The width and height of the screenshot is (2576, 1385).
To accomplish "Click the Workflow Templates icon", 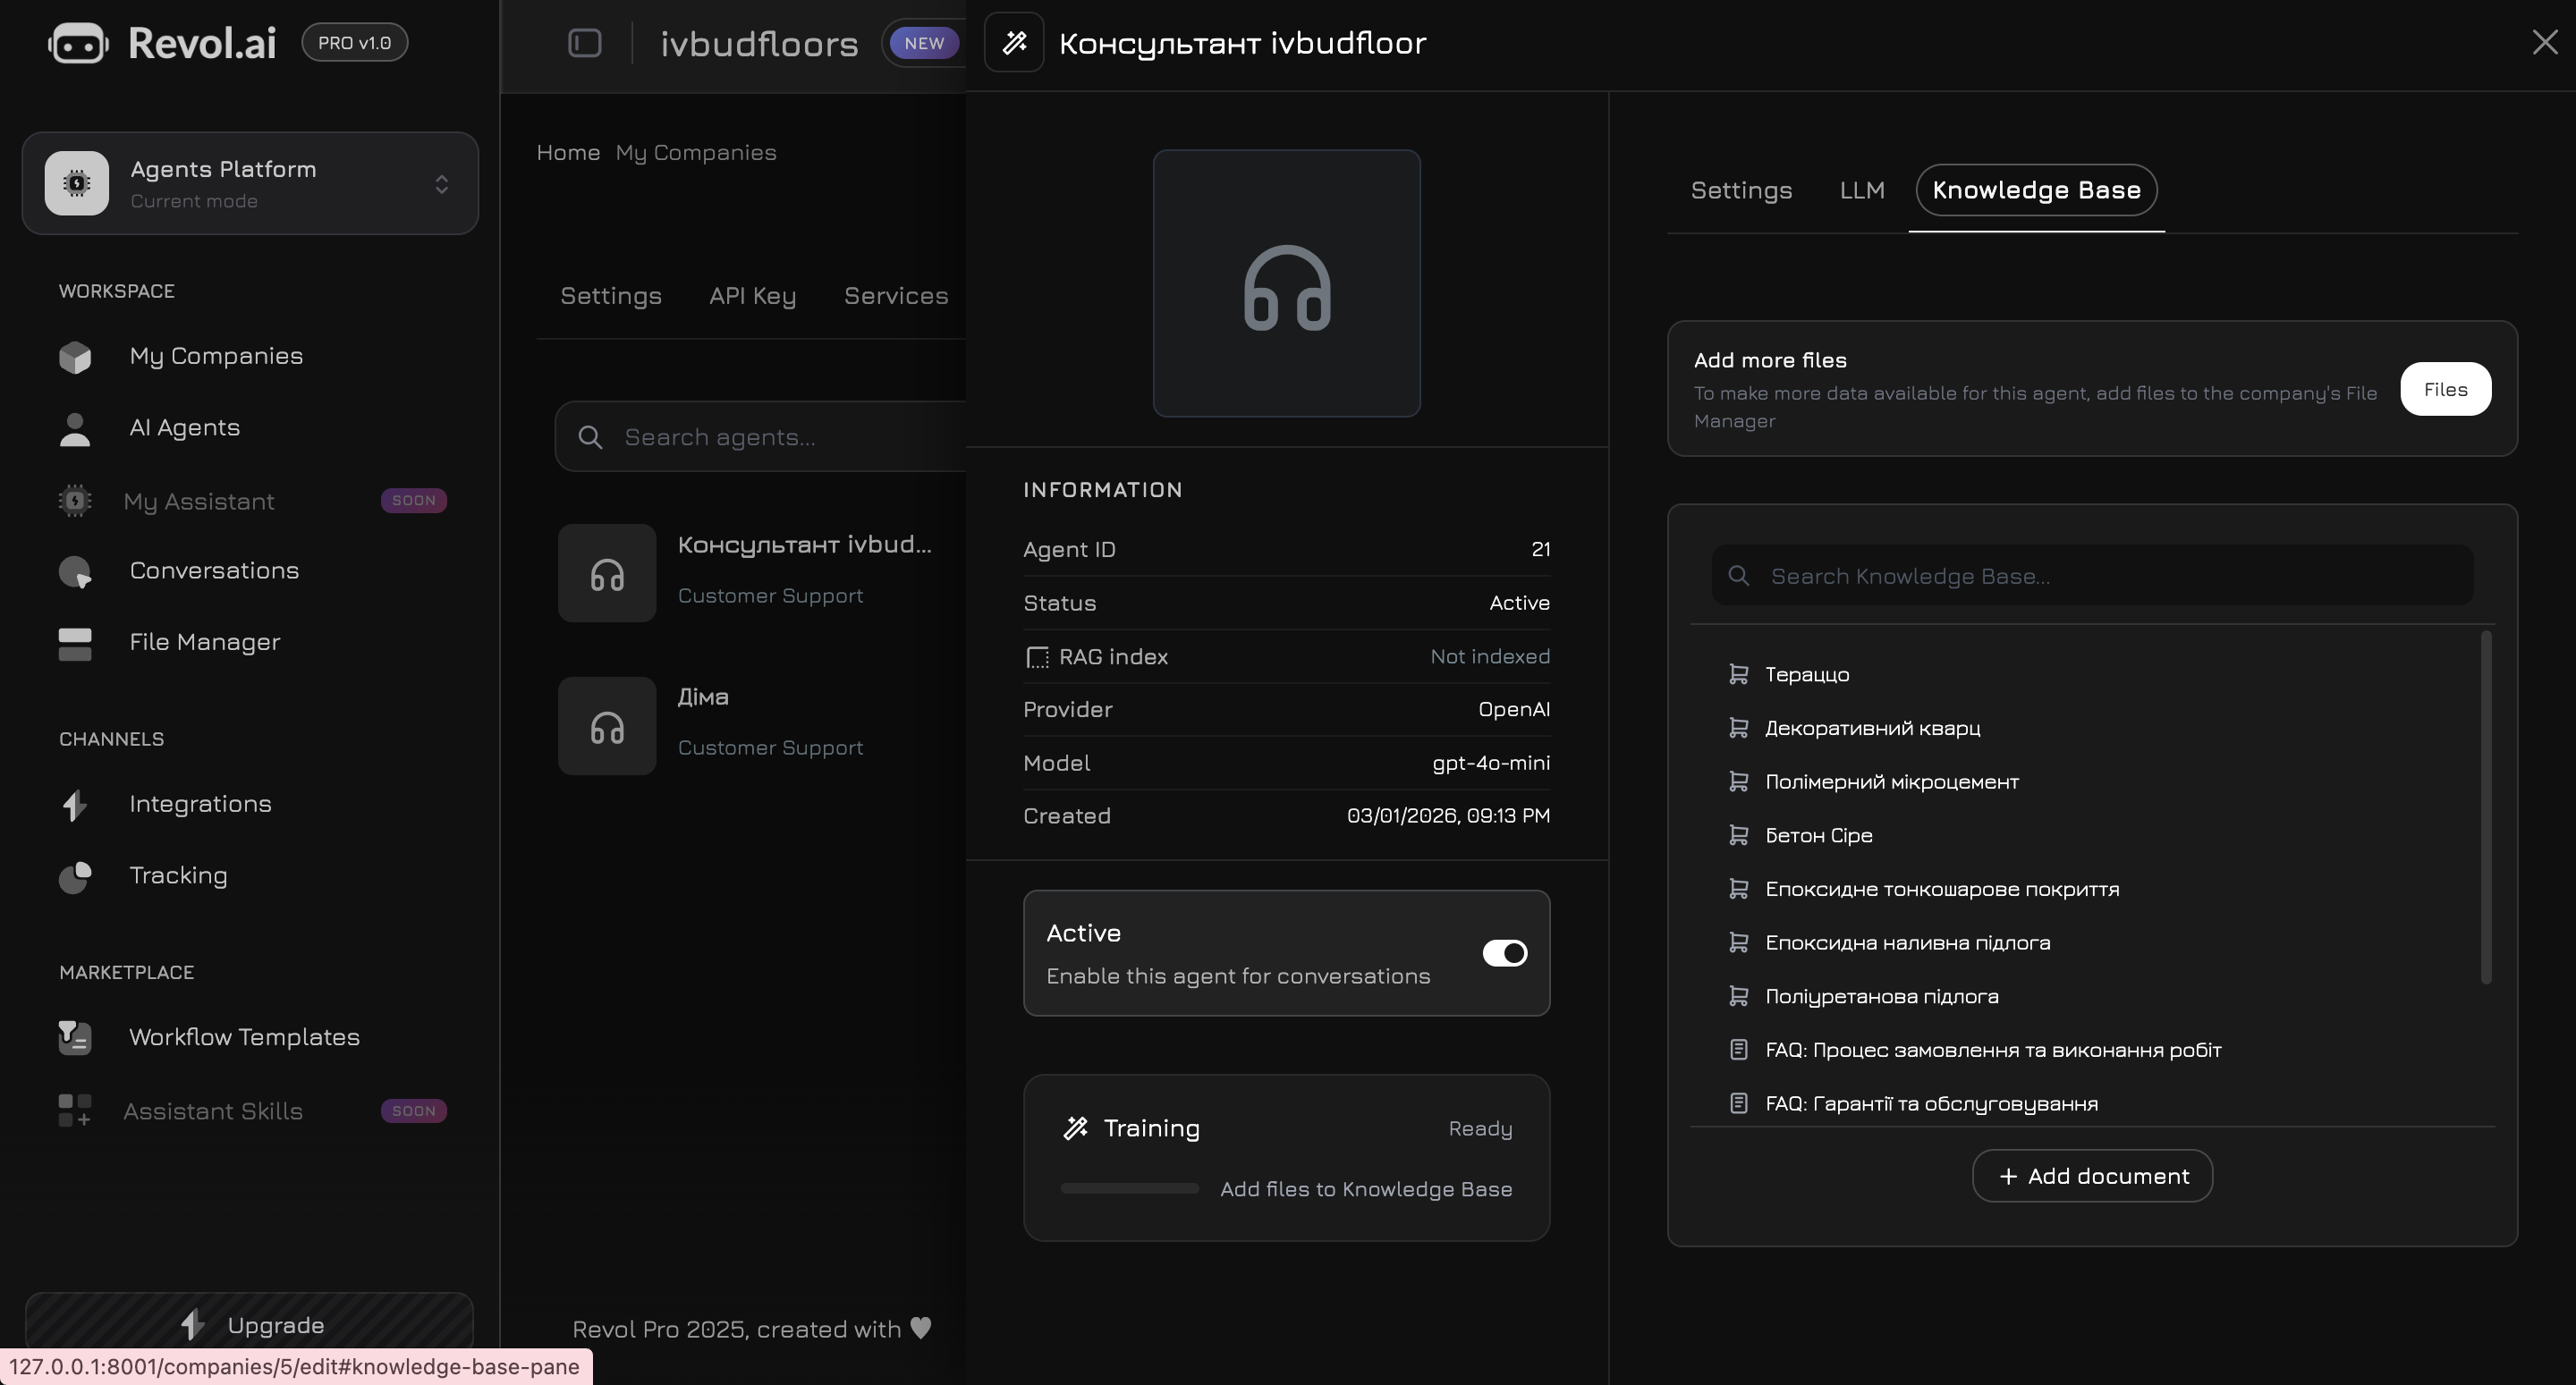I will coord(75,1038).
